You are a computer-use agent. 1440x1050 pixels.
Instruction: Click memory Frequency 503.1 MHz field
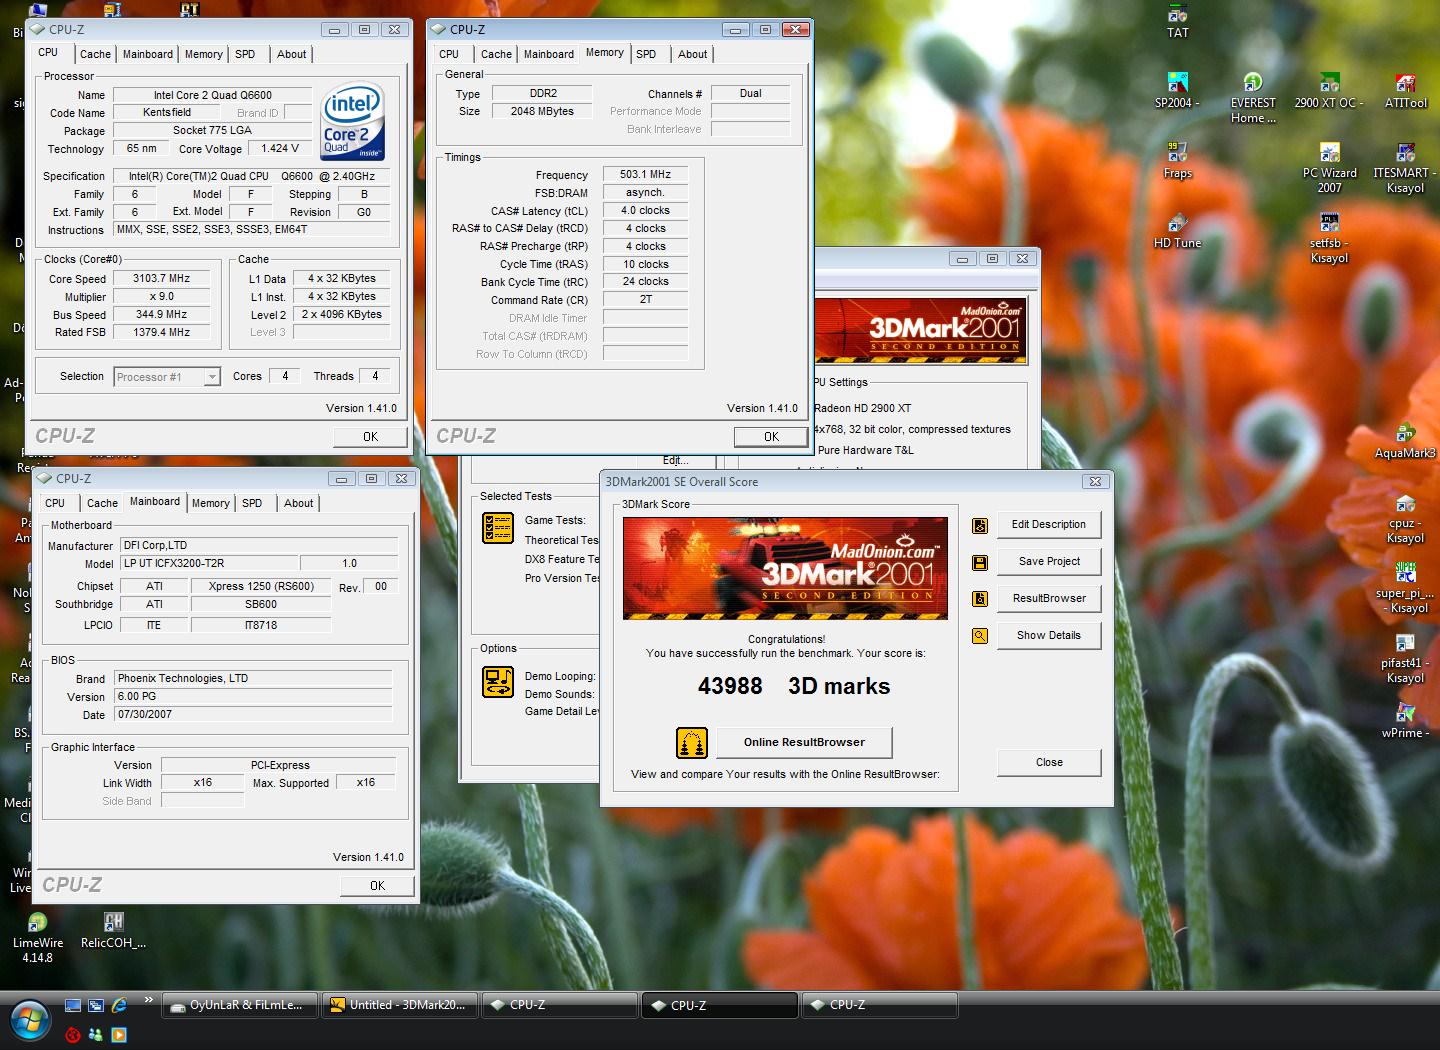coord(645,174)
